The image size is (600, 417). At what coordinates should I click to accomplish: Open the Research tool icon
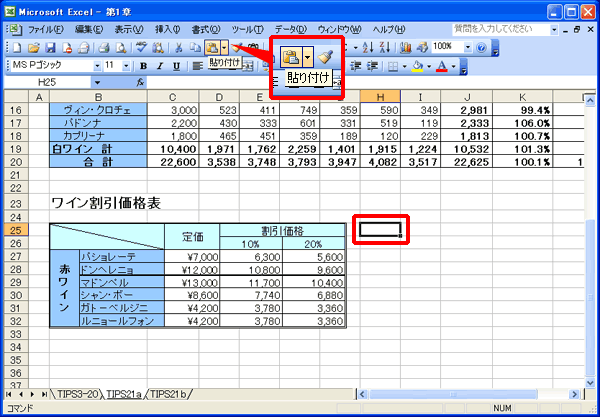click(158, 47)
